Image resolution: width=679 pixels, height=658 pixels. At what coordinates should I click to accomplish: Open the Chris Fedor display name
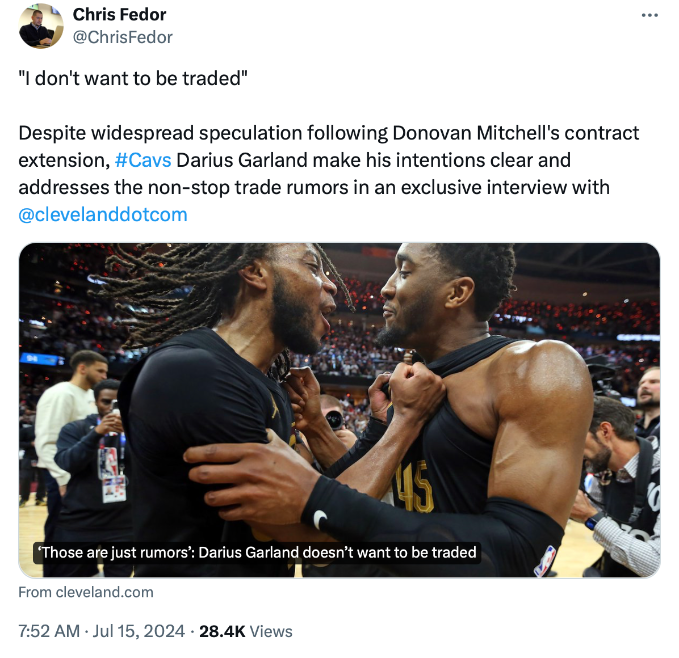[x=120, y=15]
